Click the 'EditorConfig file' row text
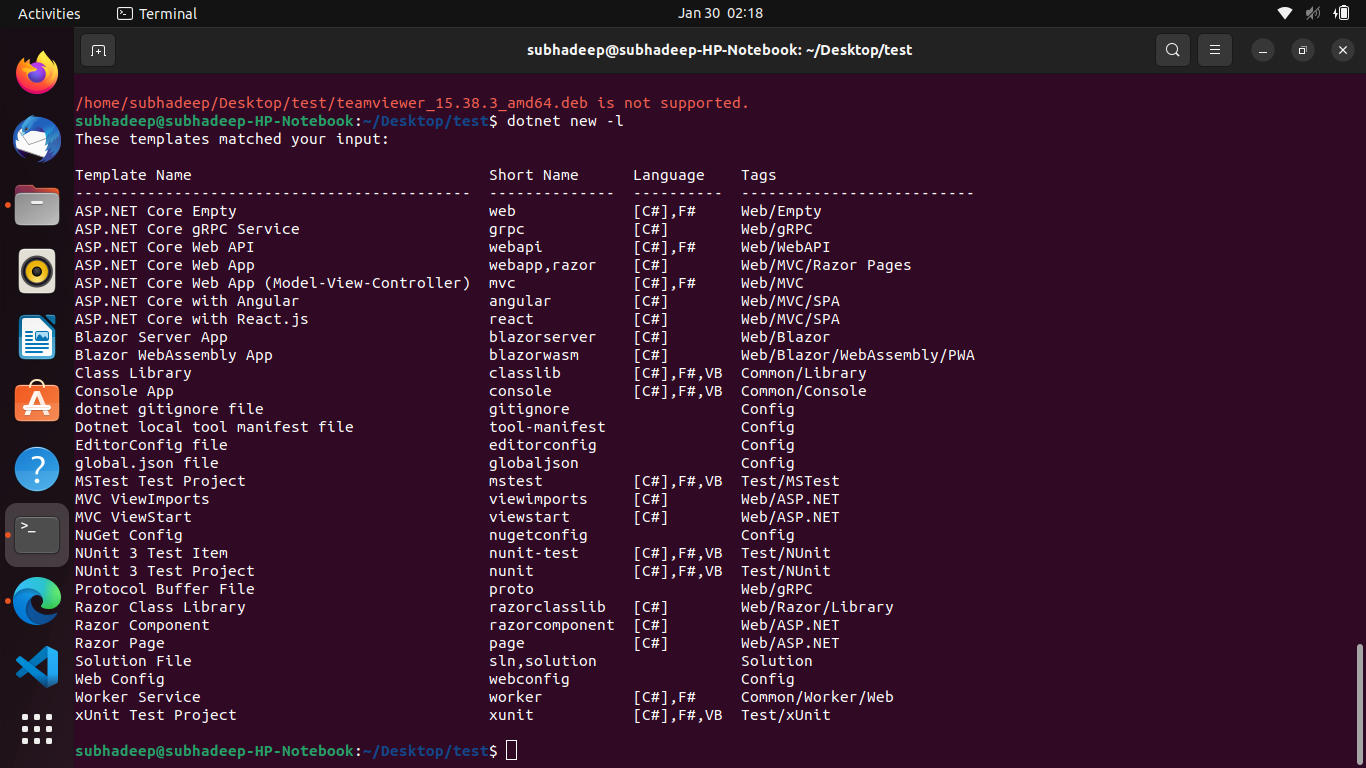1366x768 pixels. coord(151,445)
